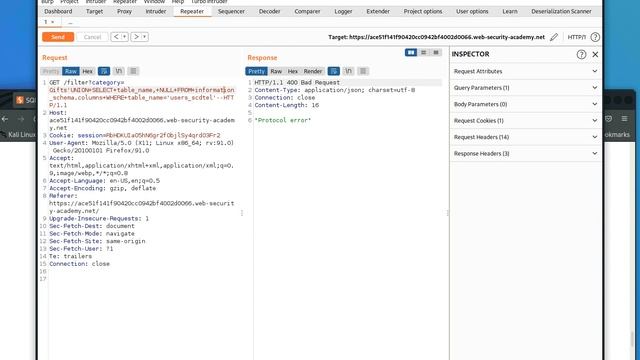Click back arrow in background browser window

tap(5, 119)
